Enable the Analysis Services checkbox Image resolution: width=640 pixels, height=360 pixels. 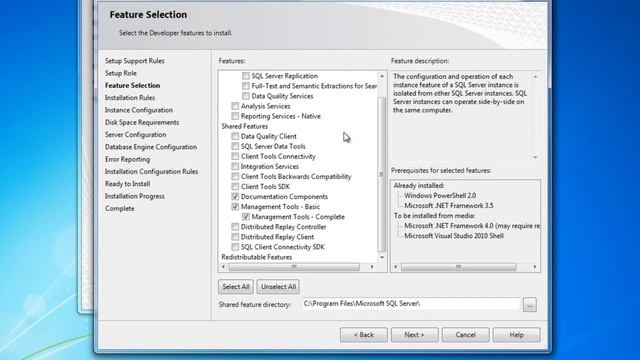pos(235,106)
